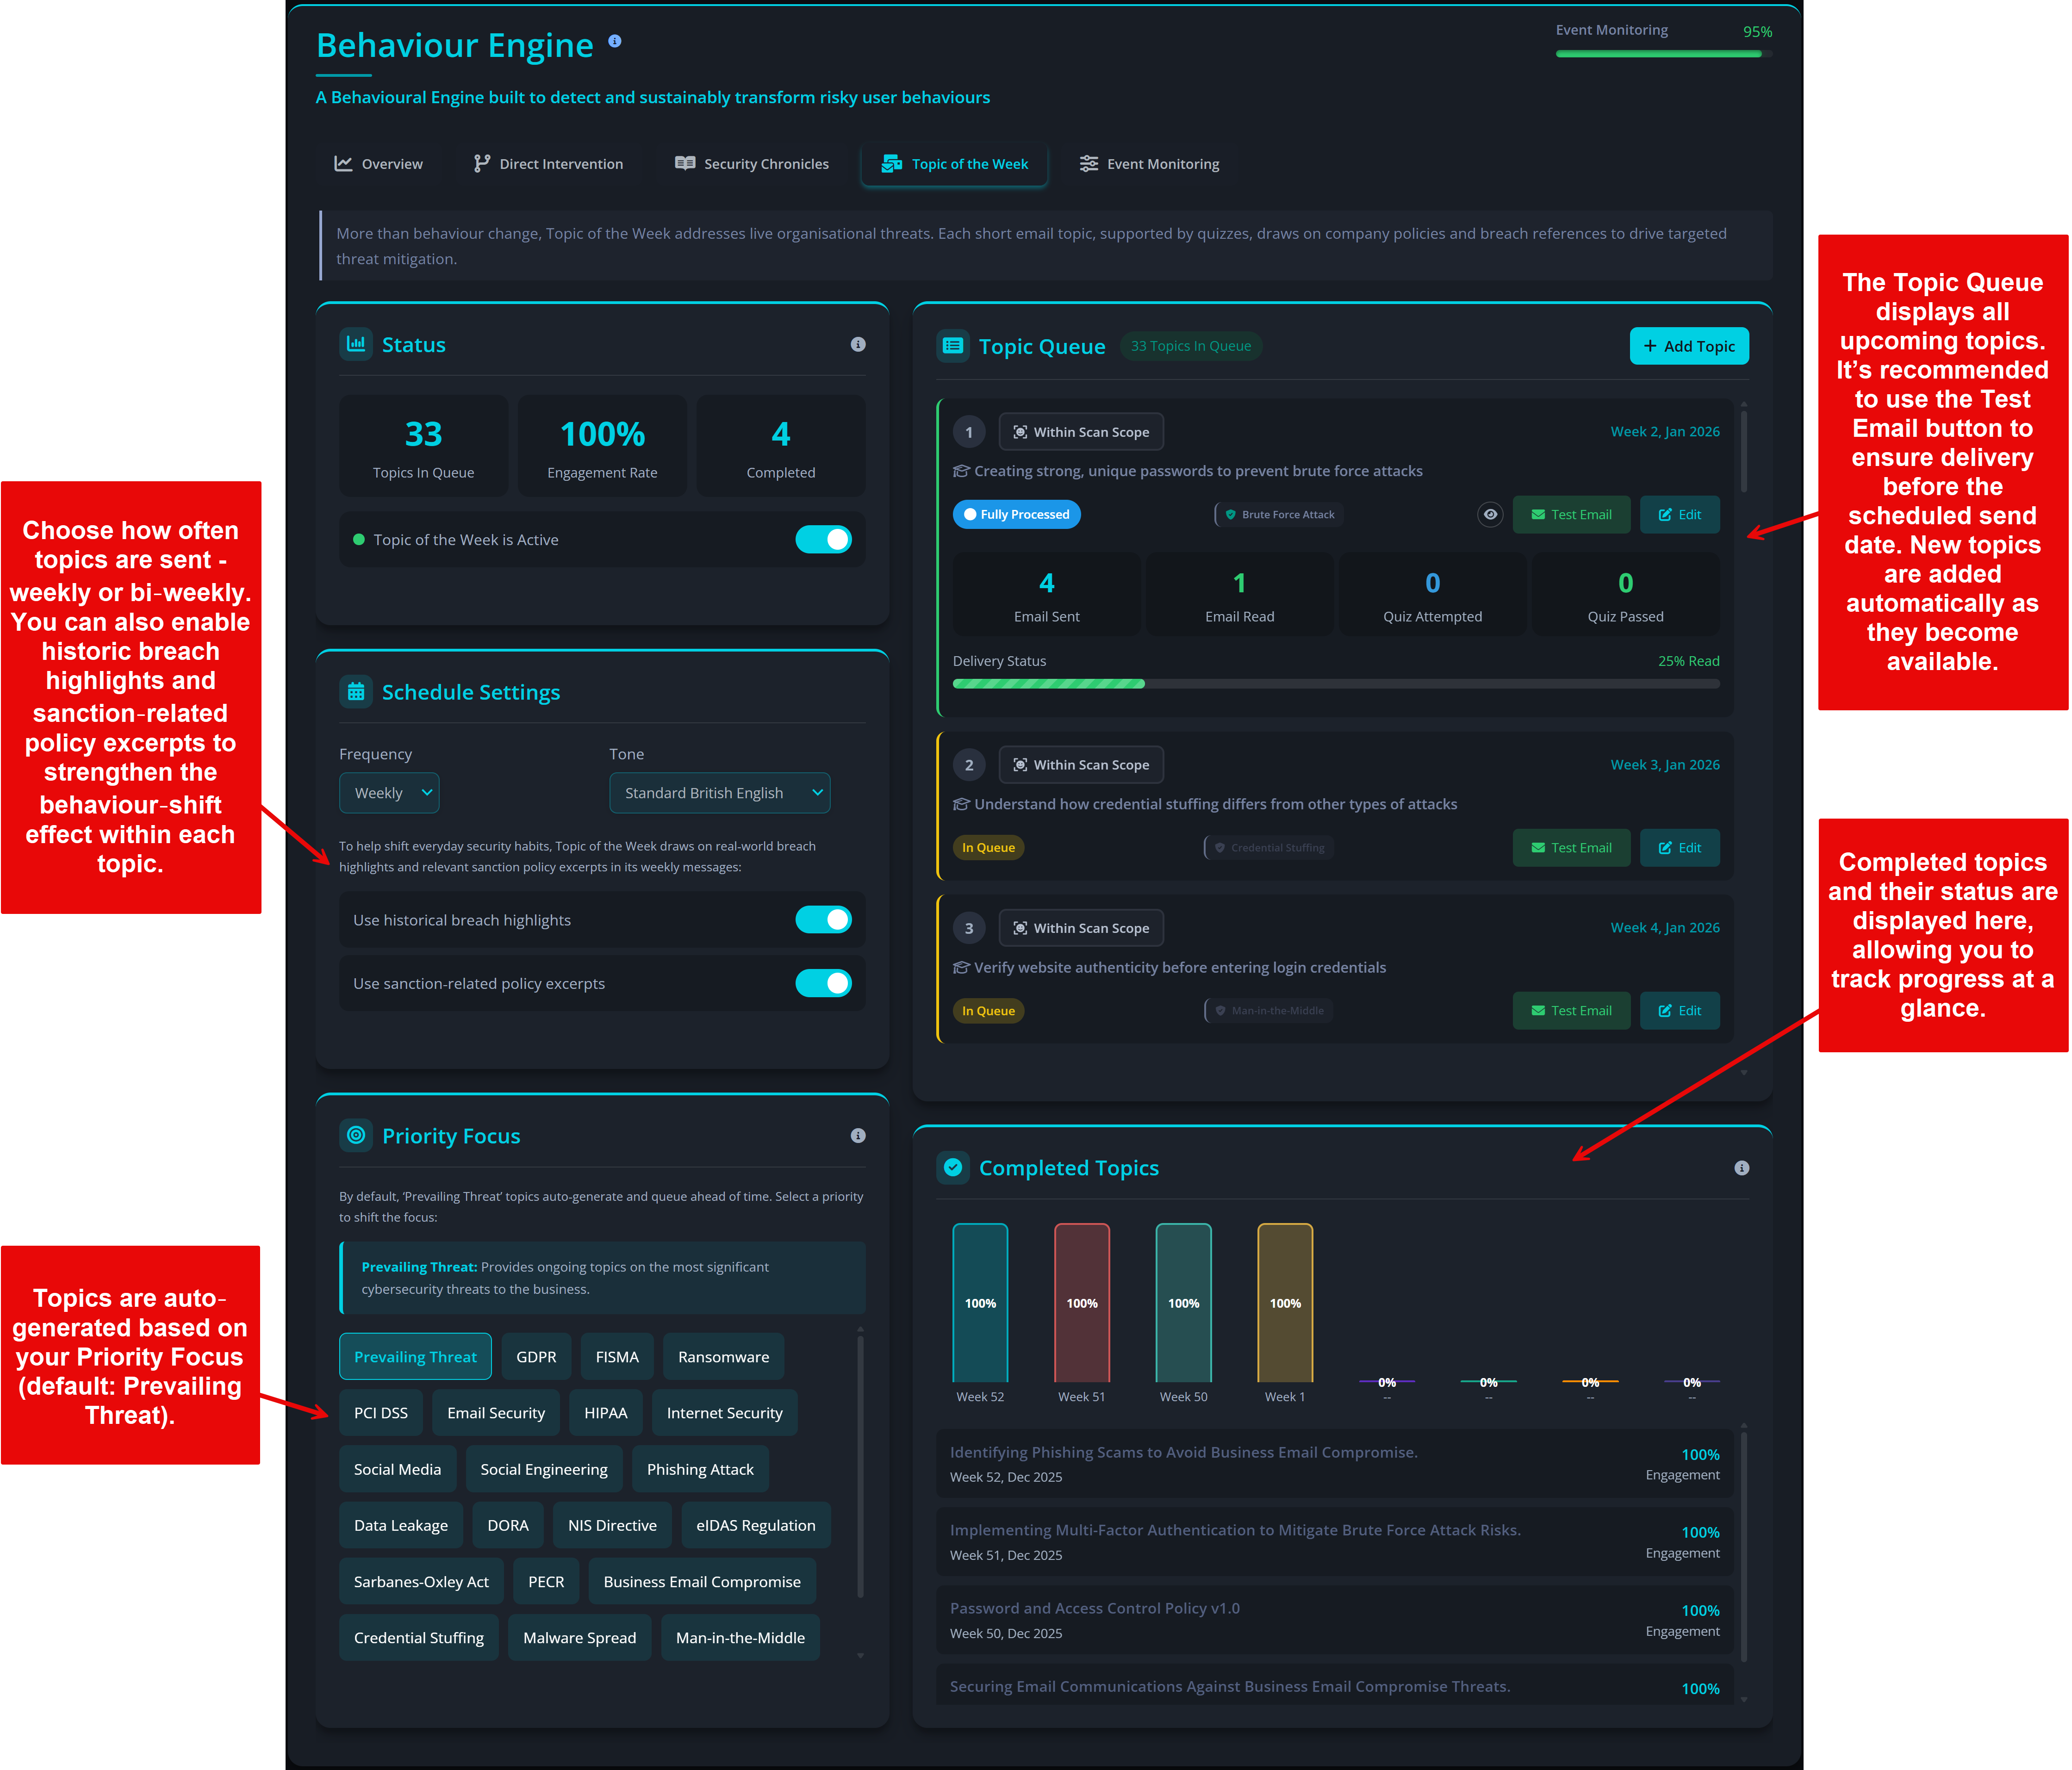Screen dimensions: 2072x1770
Task: Select the calendar icon on Schedule Settings
Action: (x=356, y=691)
